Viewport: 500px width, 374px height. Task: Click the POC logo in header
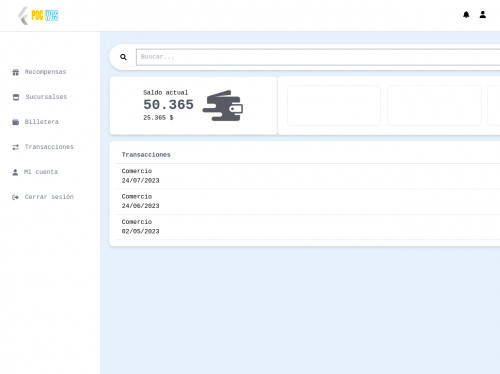pyautogui.click(x=38, y=16)
